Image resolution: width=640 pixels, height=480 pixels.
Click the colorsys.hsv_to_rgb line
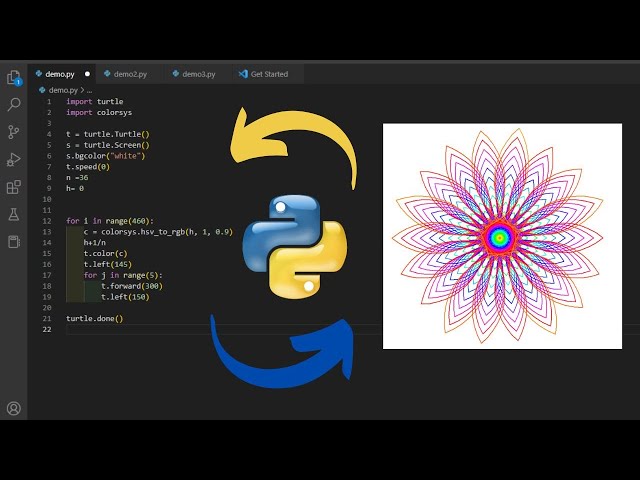(158, 232)
